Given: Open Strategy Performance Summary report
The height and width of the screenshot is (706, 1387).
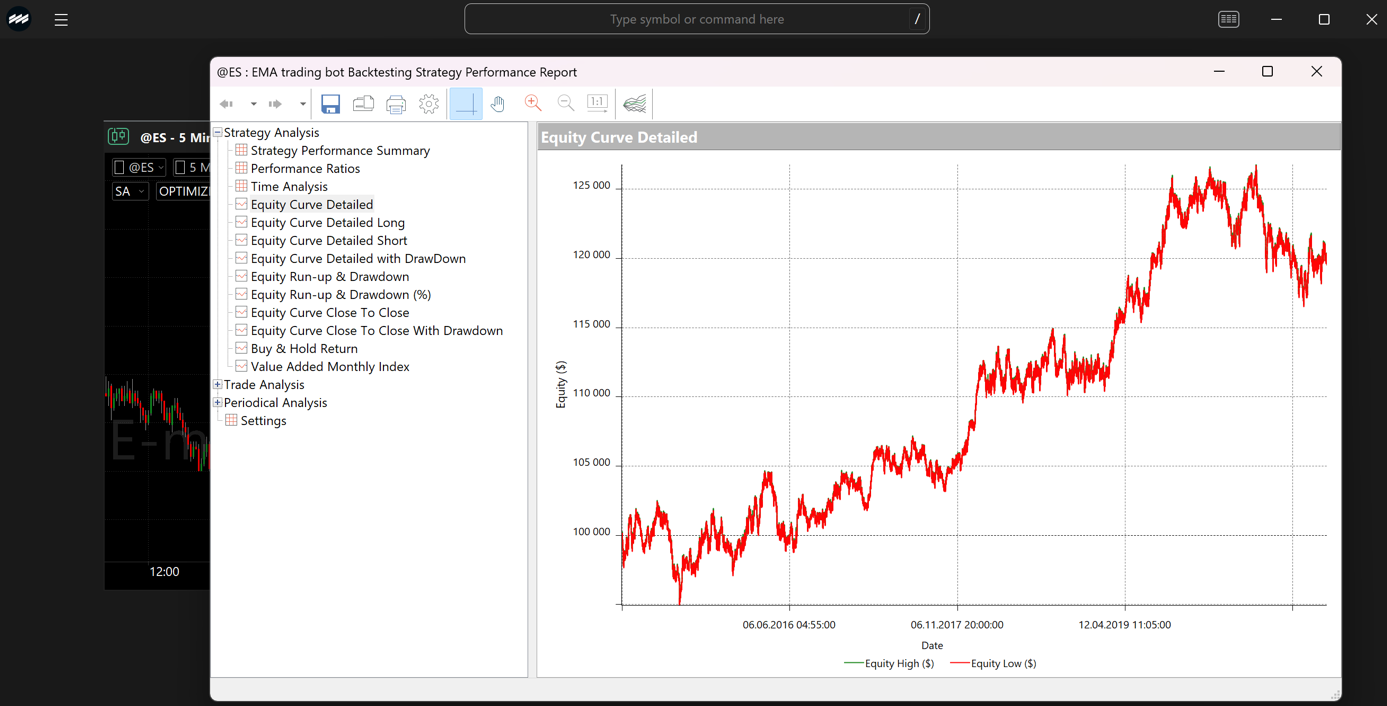Looking at the screenshot, I should pyautogui.click(x=340, y=150).
